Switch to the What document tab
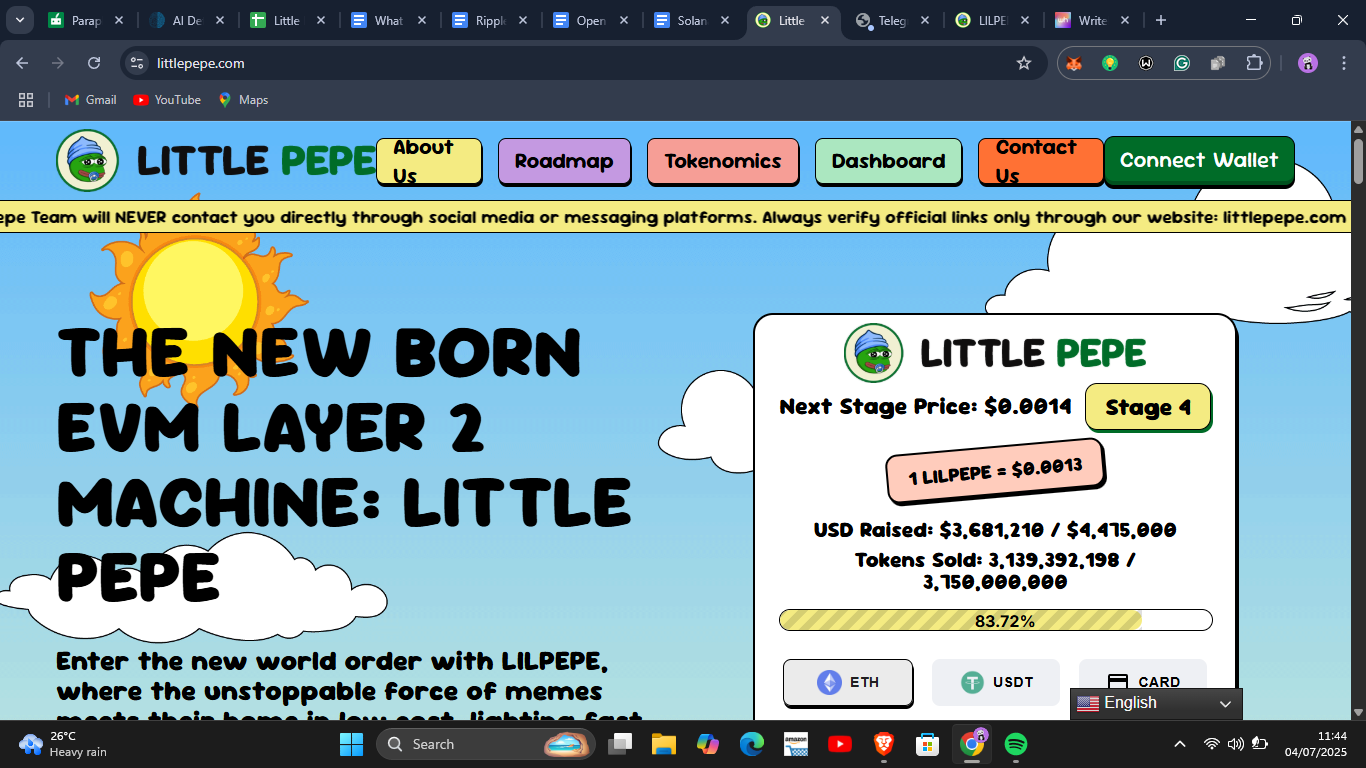1366x768 pixels. coord(389,20)
